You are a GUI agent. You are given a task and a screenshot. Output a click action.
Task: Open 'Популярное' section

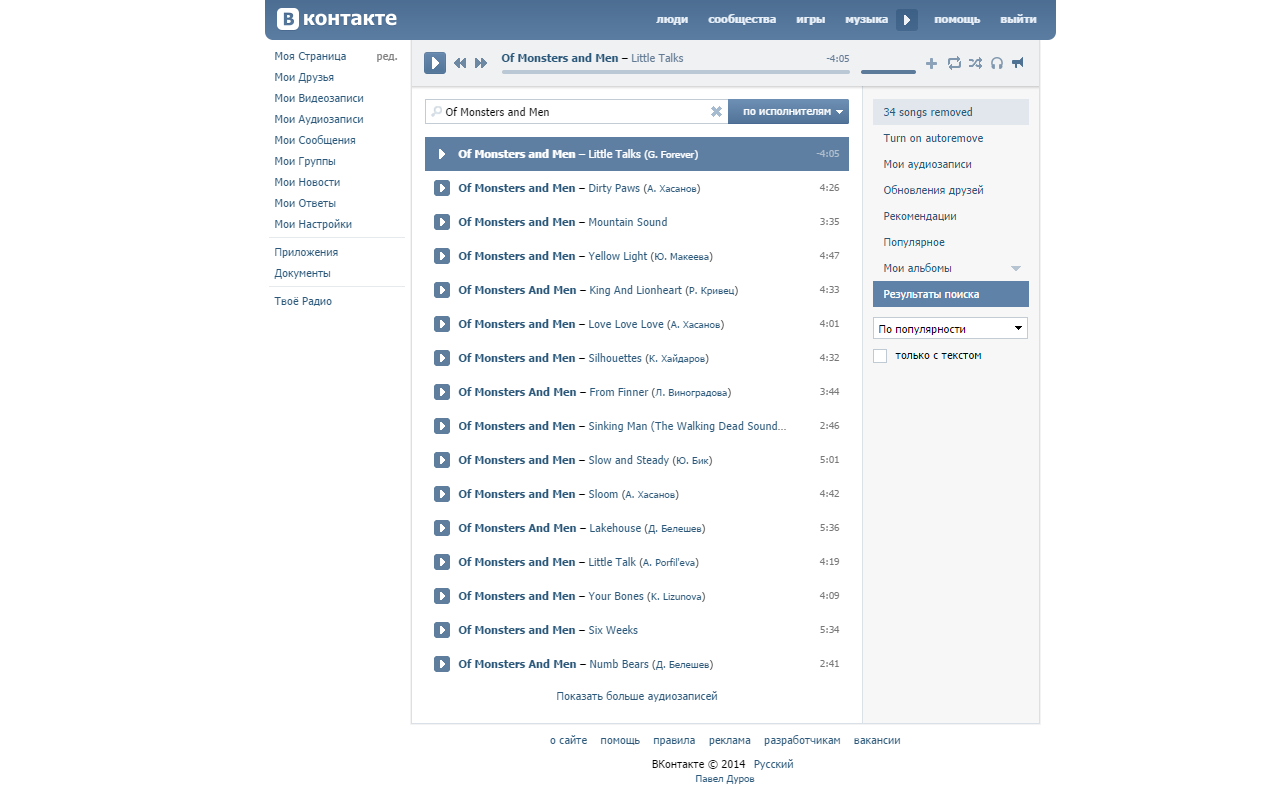pos(914,242)
